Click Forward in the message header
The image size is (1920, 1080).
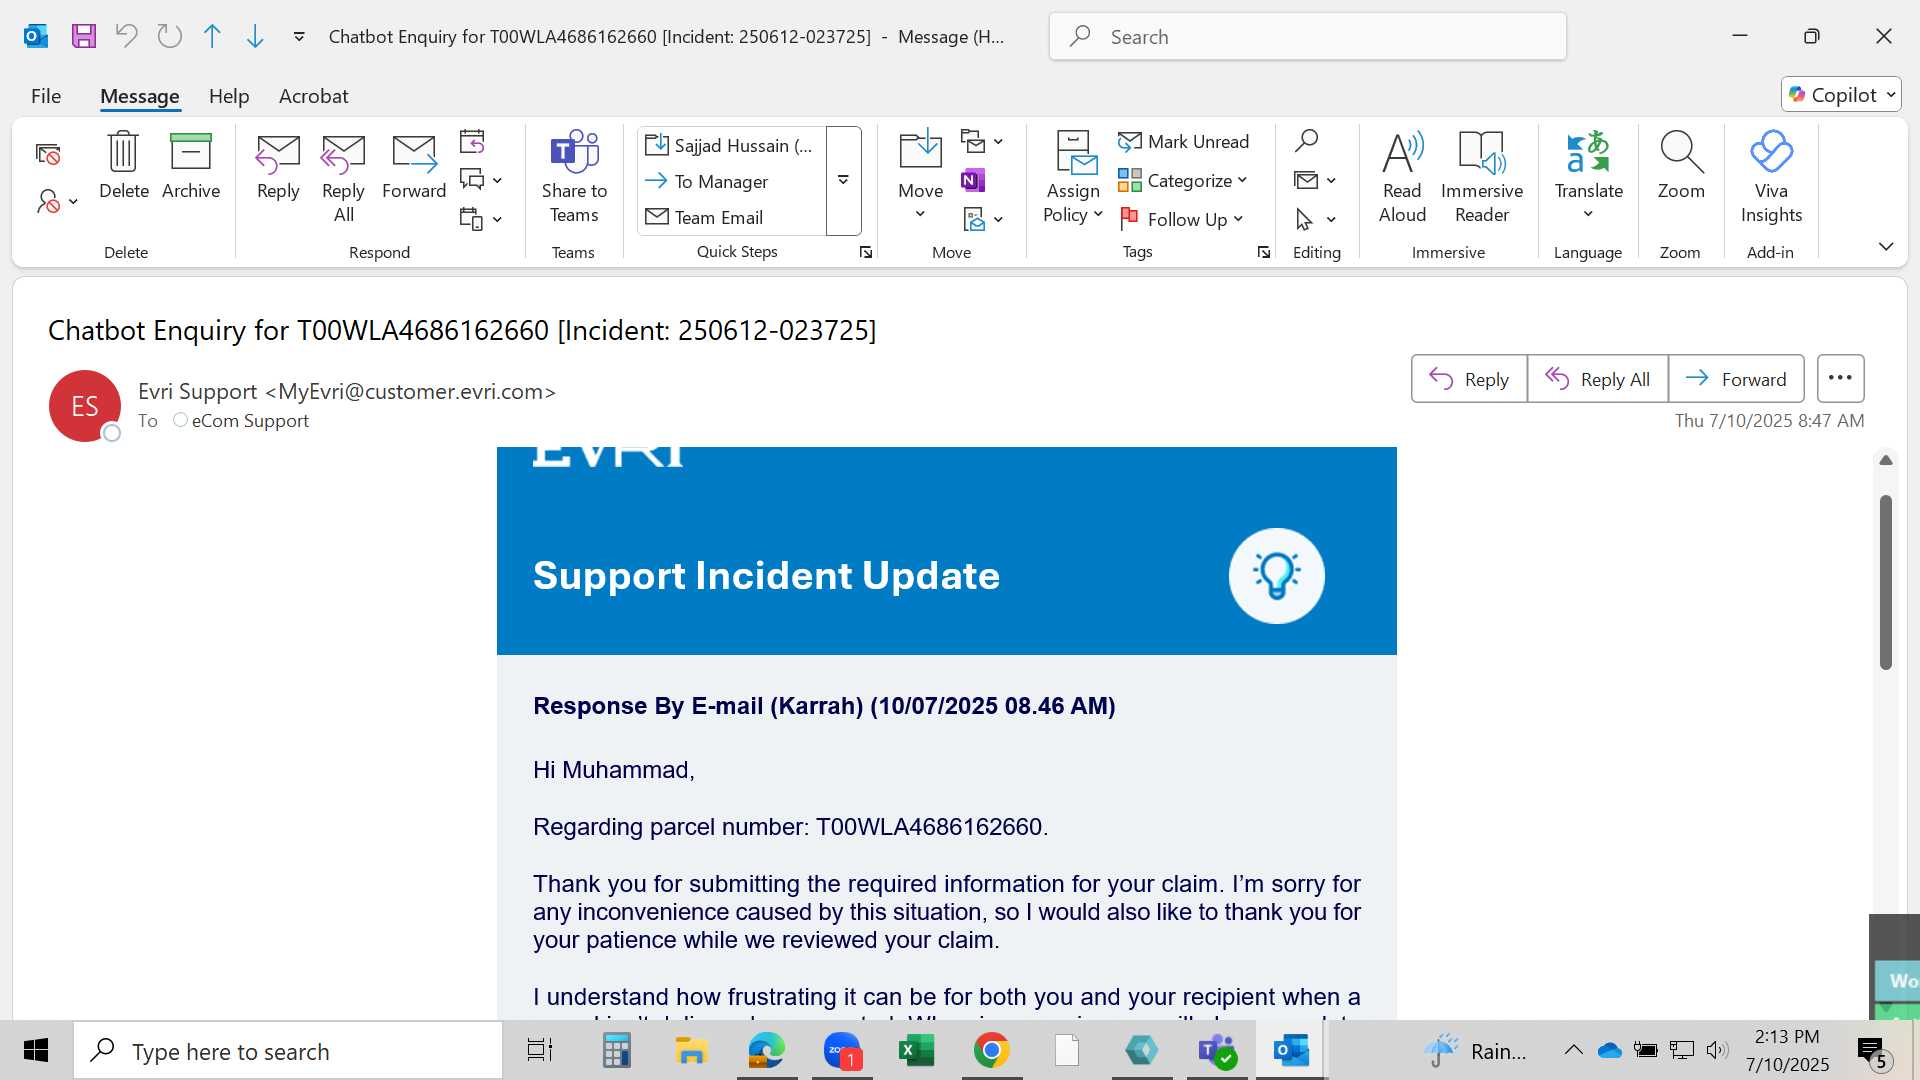[1736, 379]
